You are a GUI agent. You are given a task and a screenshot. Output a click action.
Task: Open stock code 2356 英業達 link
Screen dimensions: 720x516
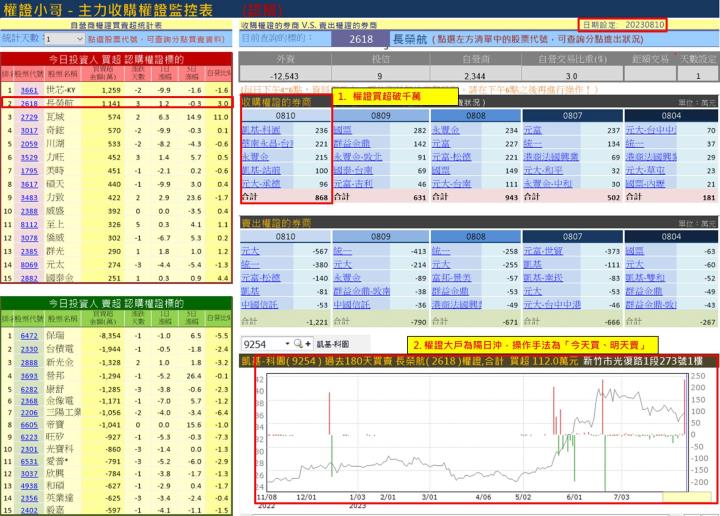point(29,498)
